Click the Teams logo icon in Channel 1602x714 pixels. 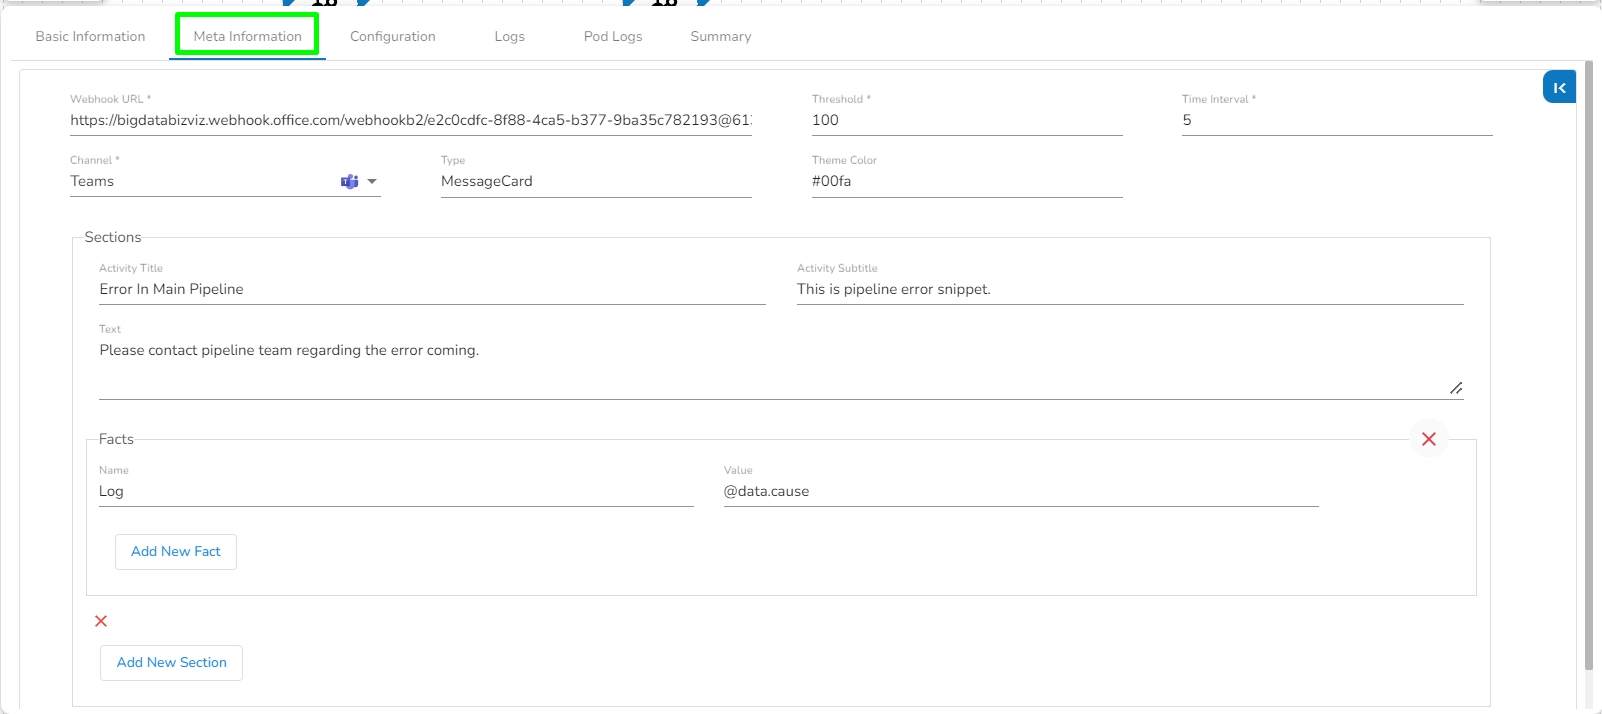tap(349, 181)
